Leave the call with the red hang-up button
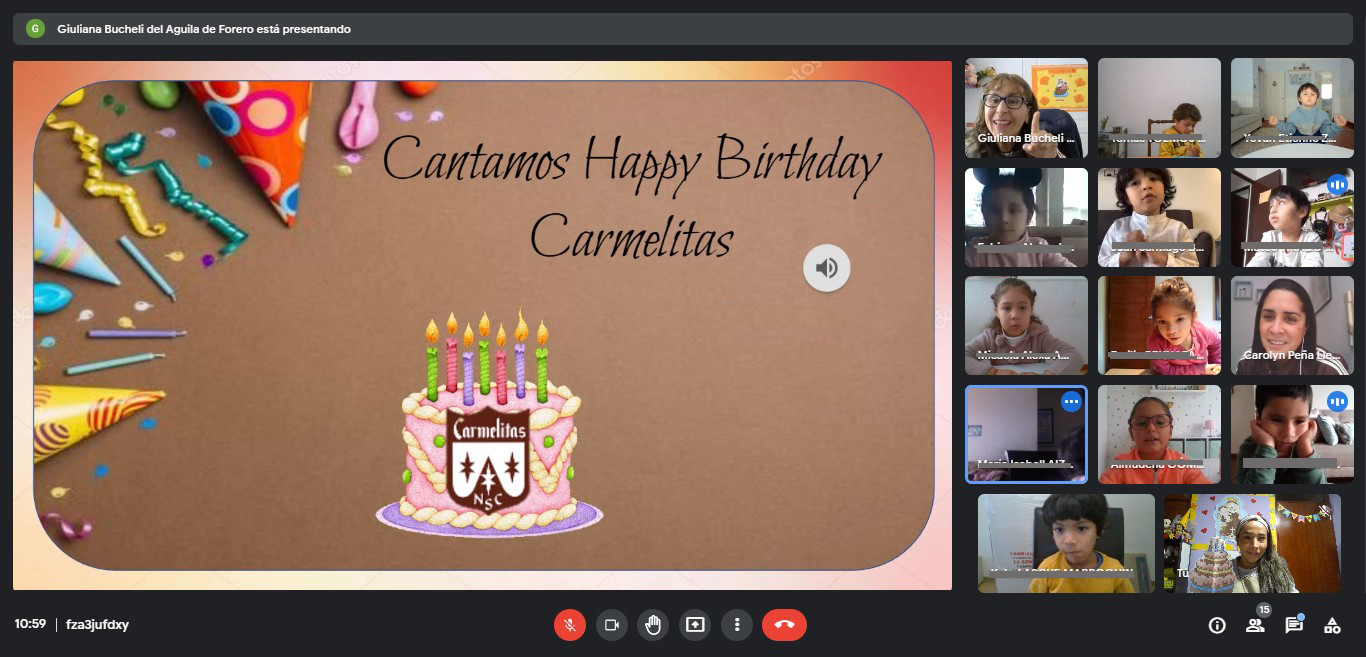The height and width of the screenshot is (657, 1366). pos(784,625)
